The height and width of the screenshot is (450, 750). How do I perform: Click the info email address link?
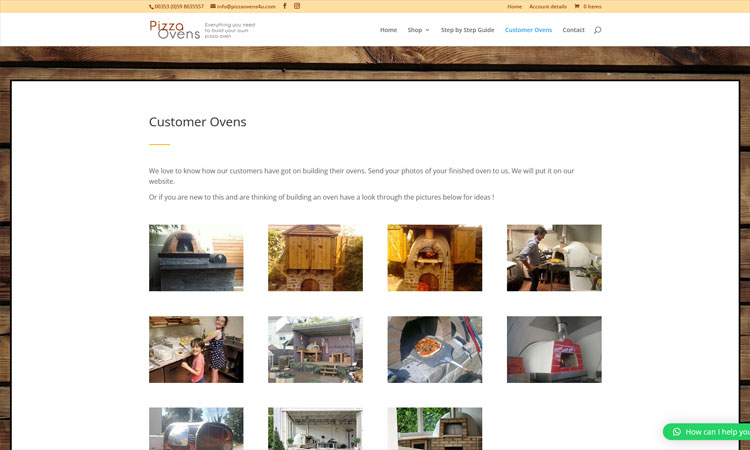243,6
